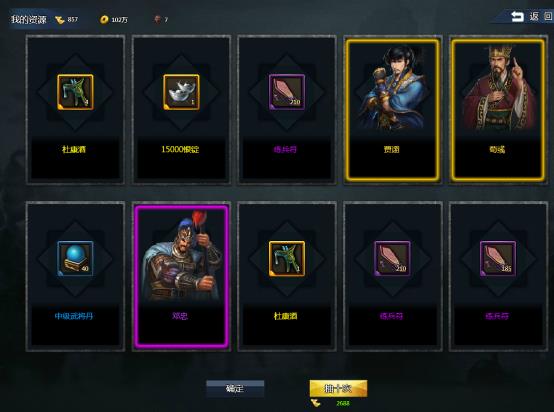Click the token cost icon under 抽十次
554x412 pixels.
coord(316,403)
